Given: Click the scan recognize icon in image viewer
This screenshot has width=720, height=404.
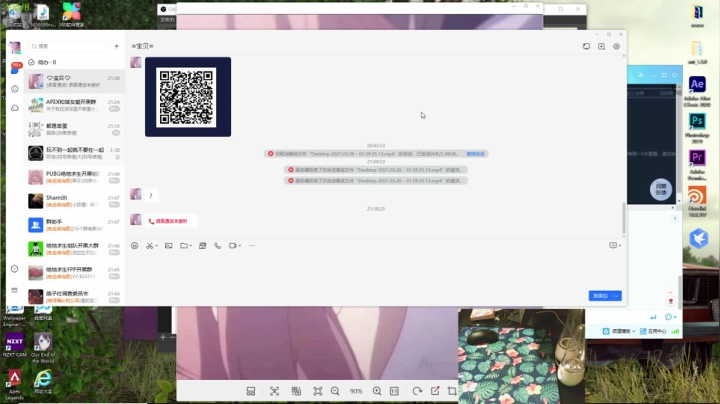Looking at the screenshot, I should click(x=275, y=391).
